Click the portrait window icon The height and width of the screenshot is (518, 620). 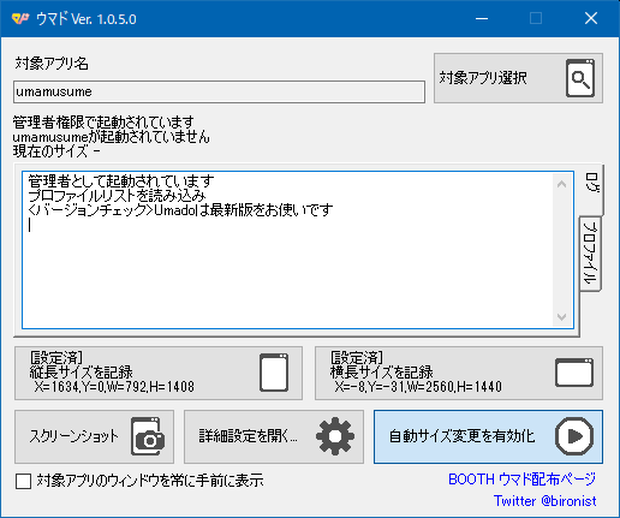point(274,372)
